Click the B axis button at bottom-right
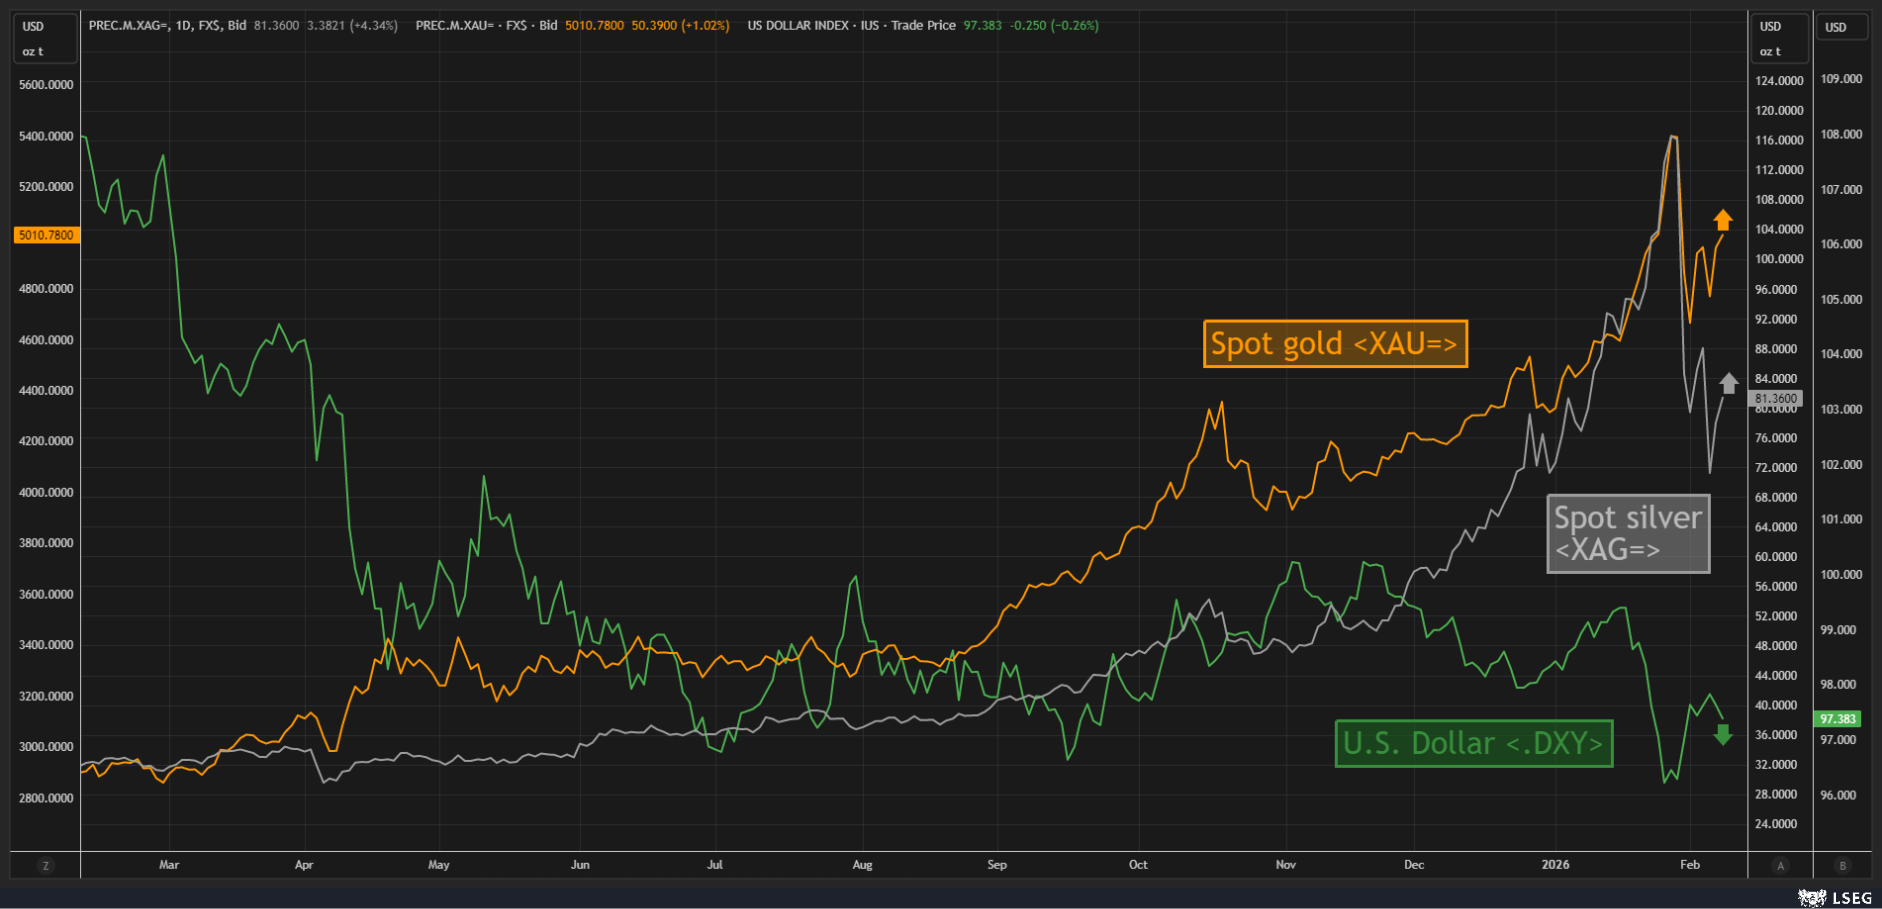The width and height of the screenshot is (1882, 909). (1842, 866)
